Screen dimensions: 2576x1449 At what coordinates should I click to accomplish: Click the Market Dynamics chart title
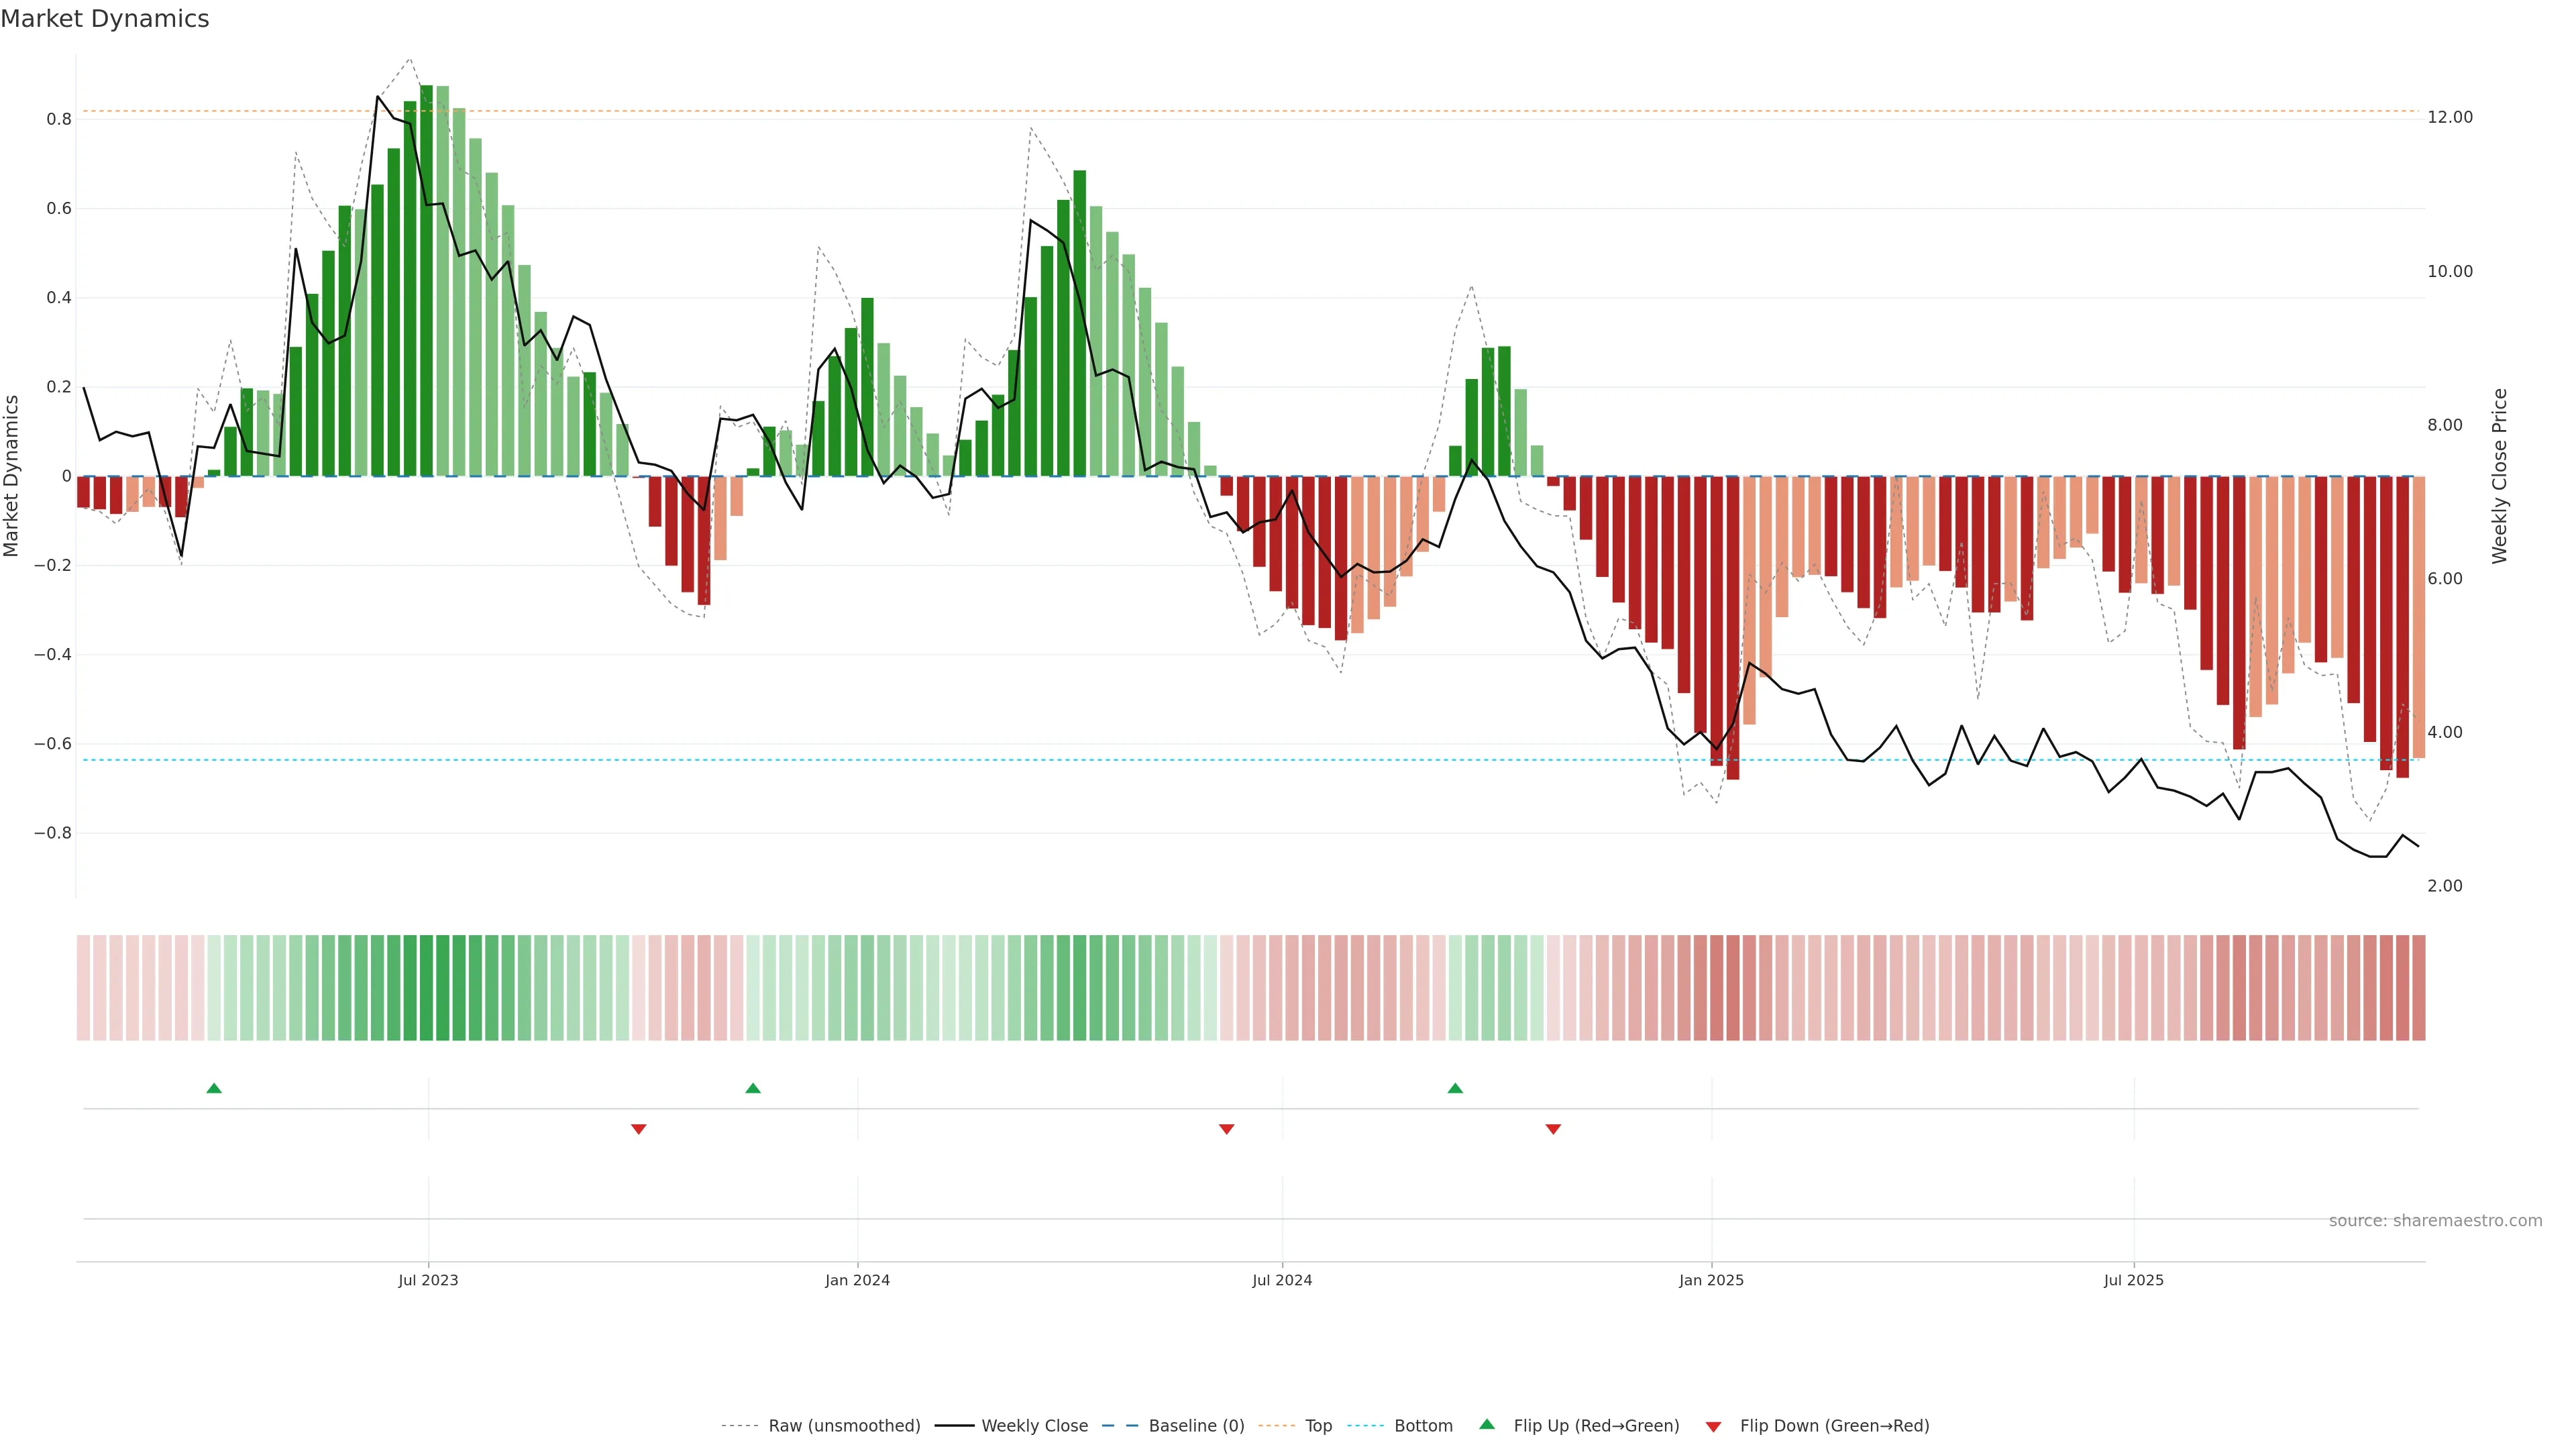click(x=105, y=19)
